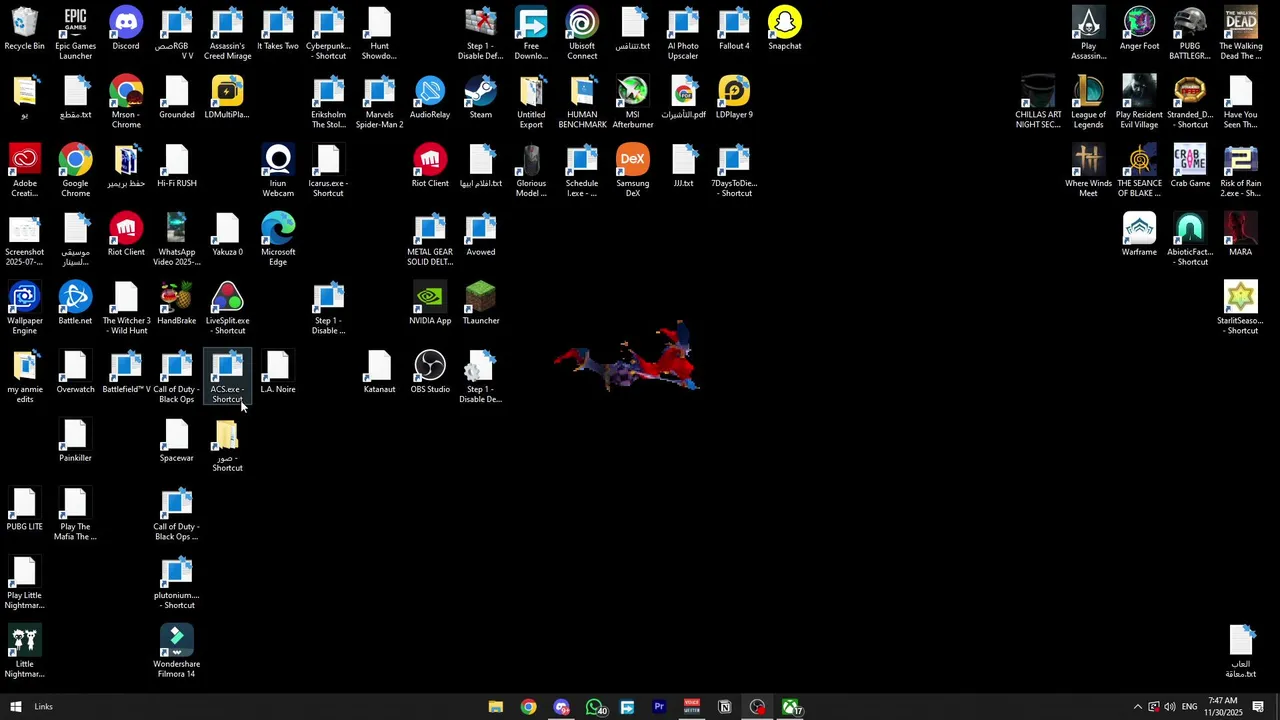The image size is (1280, 720).
Task: Select the League of Legends icon
Action: click(1089, 103)
